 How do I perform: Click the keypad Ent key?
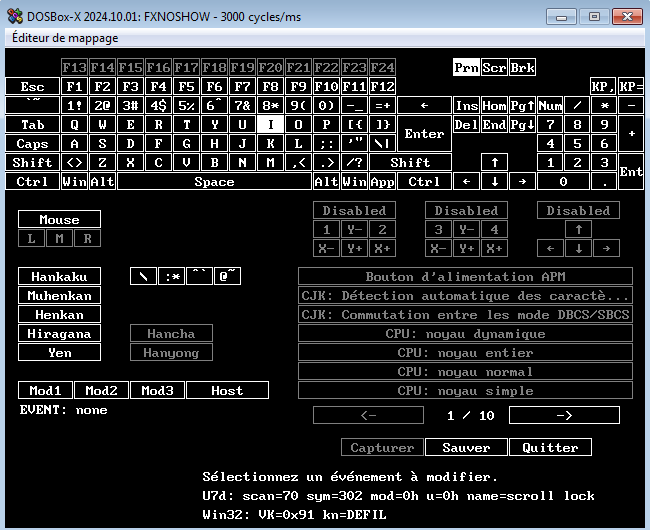631,172
